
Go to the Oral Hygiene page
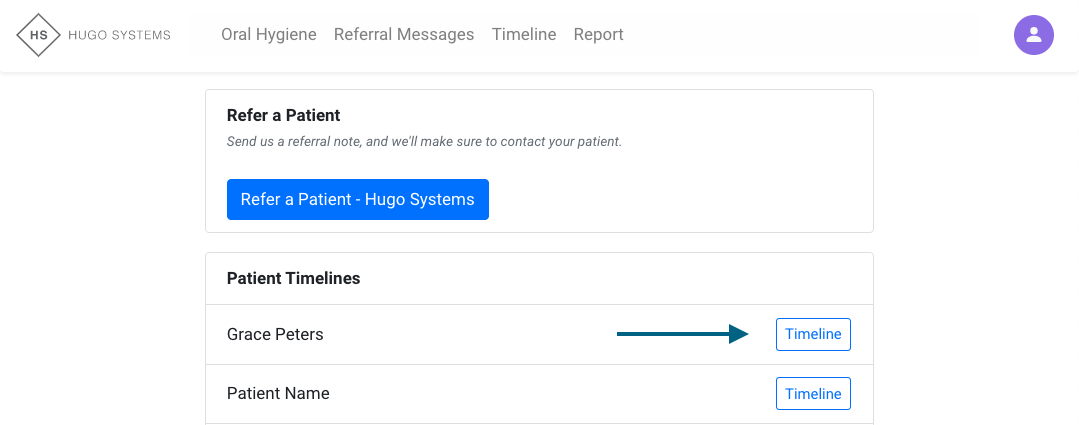click(268, 35)
